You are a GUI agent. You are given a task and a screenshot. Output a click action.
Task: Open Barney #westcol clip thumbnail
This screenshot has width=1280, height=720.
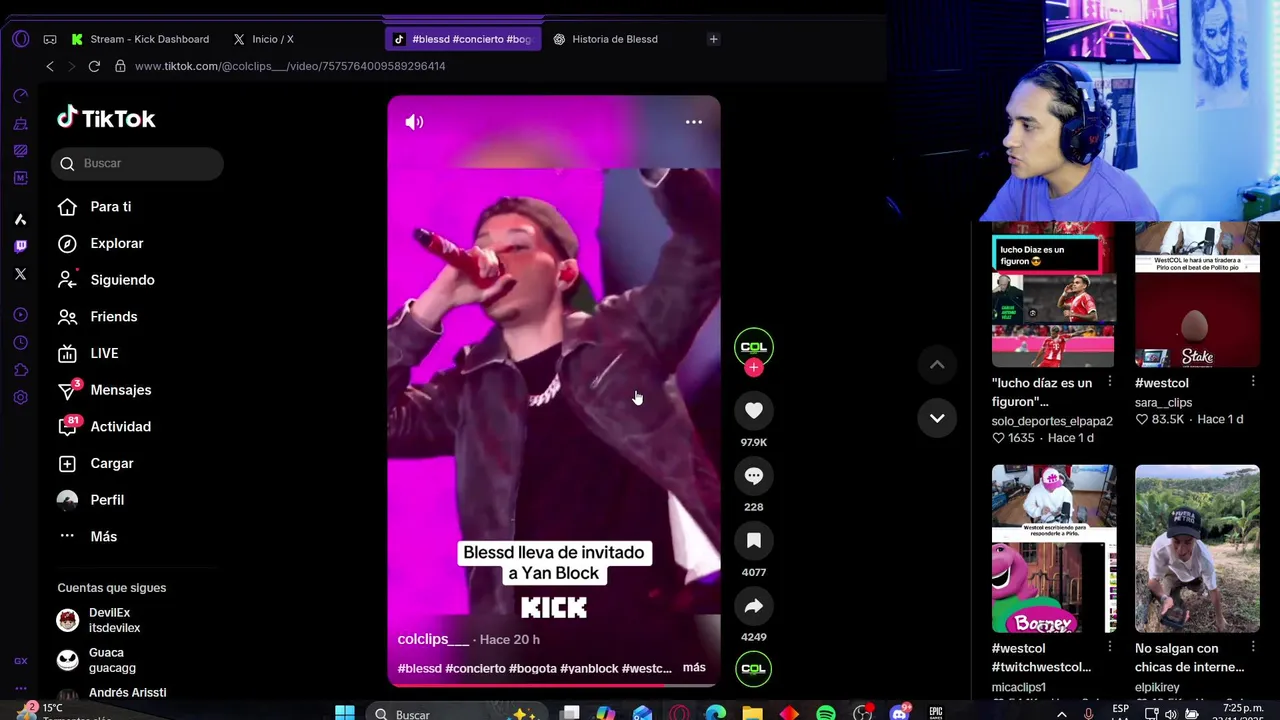(x=1054, y=548)
